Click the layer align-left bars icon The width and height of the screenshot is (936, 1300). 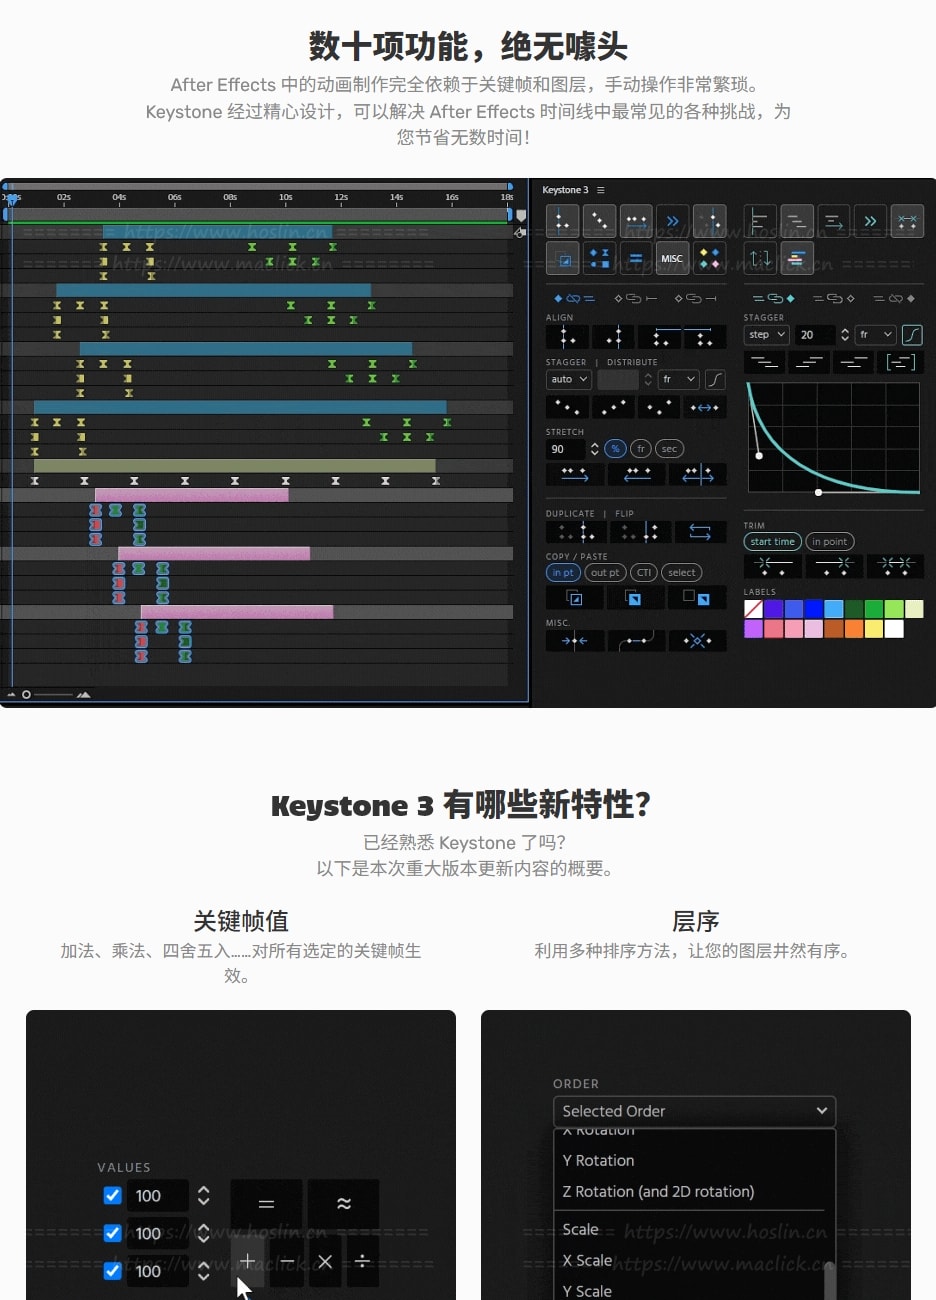(x=760, y=221)
